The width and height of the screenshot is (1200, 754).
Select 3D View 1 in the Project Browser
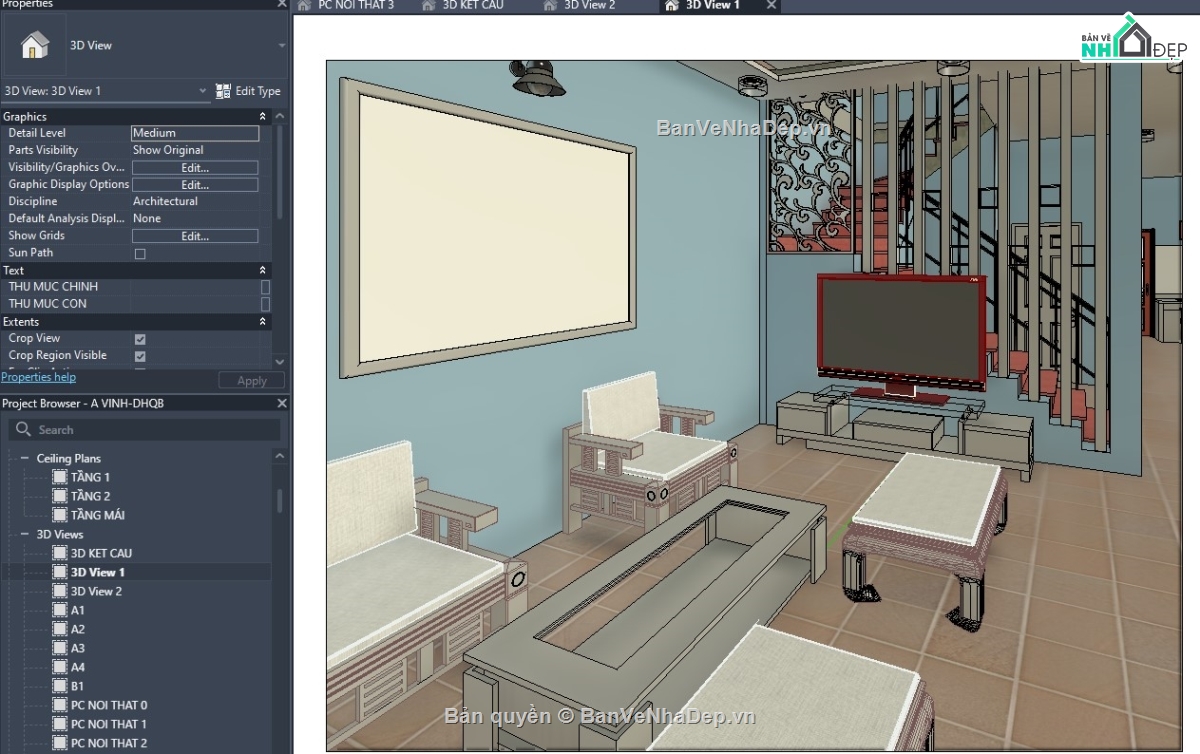point(97,572)
